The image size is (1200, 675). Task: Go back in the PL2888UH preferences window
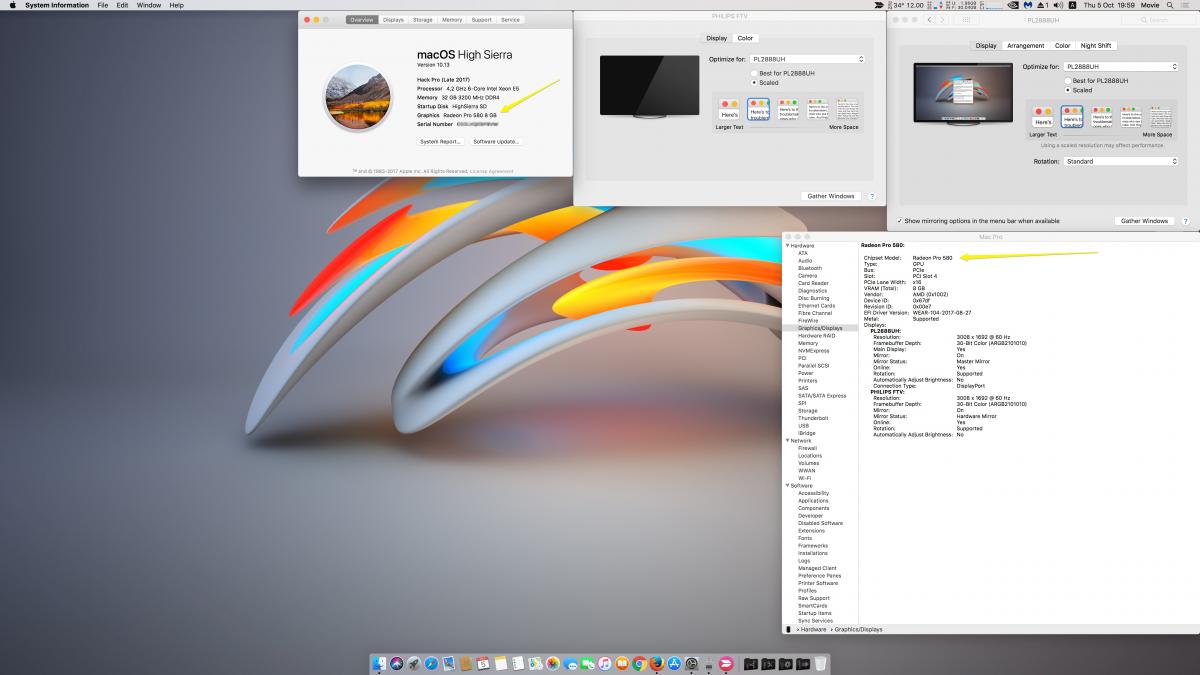[x=930, y=19]
